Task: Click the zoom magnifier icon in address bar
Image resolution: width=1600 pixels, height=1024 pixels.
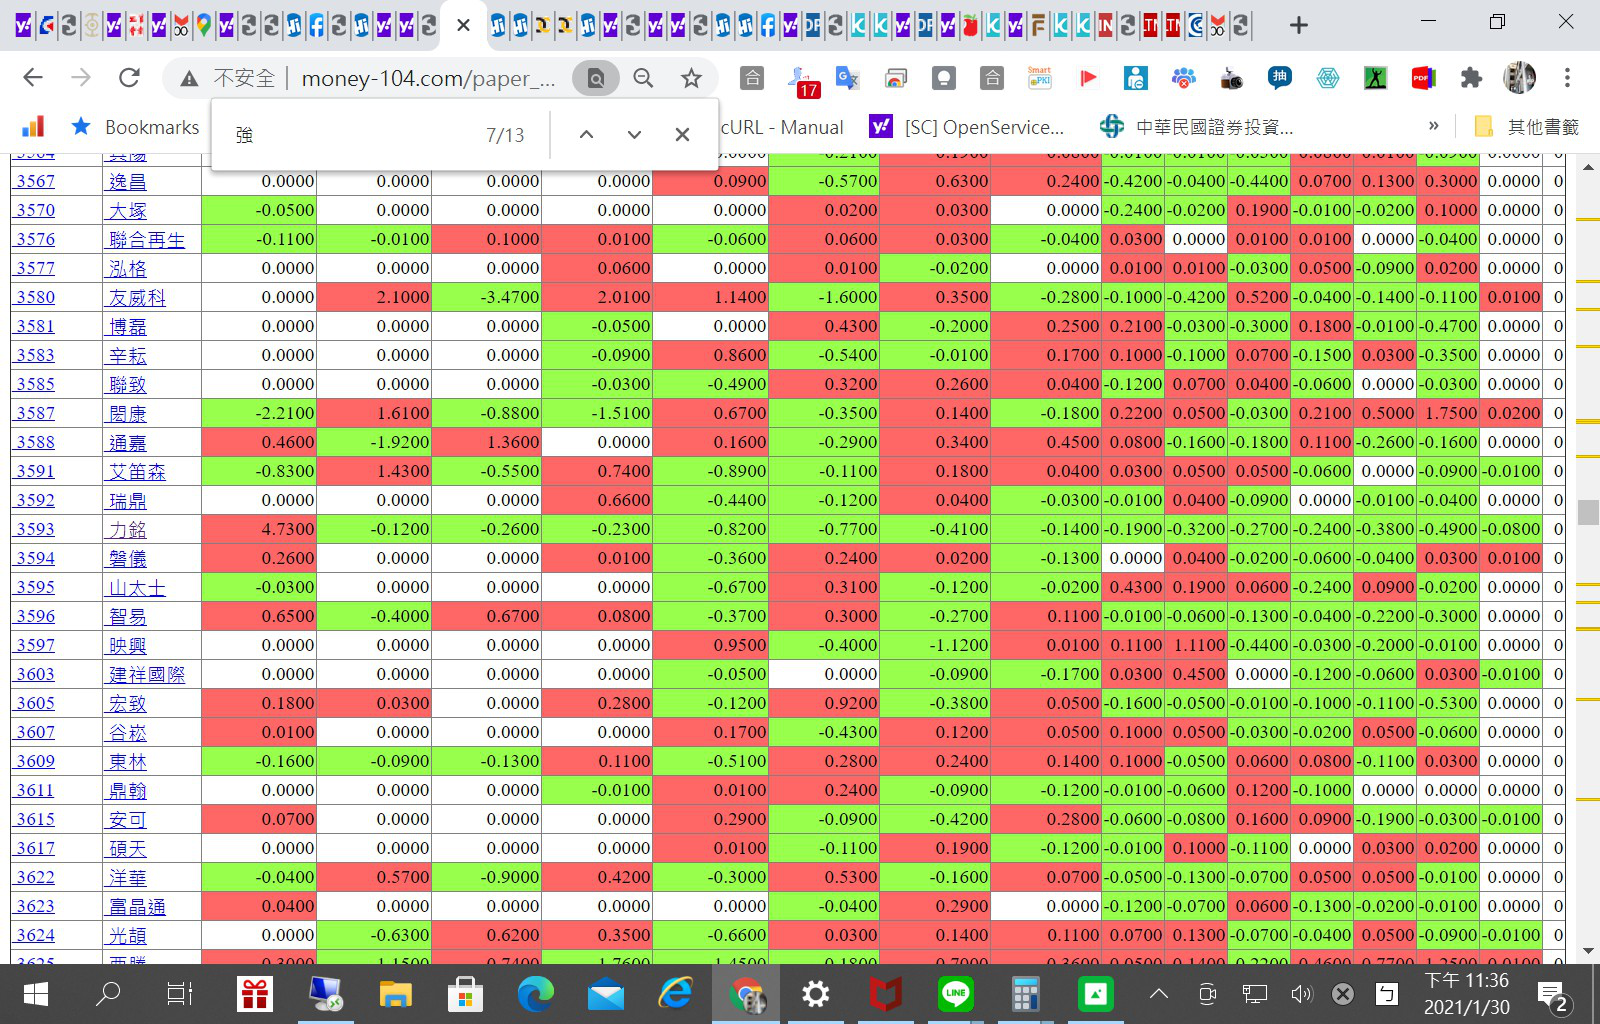Action: pos(643,78)
